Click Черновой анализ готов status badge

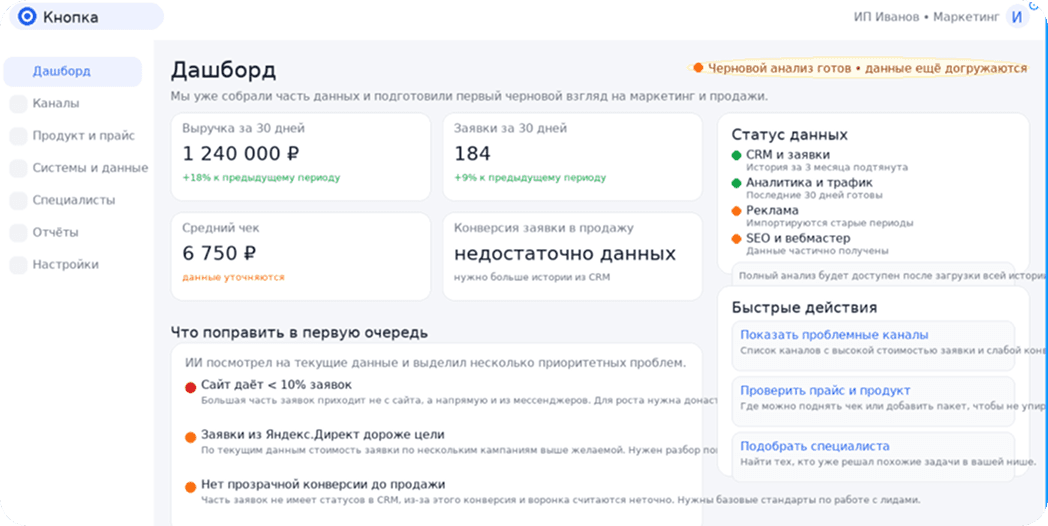860,68
